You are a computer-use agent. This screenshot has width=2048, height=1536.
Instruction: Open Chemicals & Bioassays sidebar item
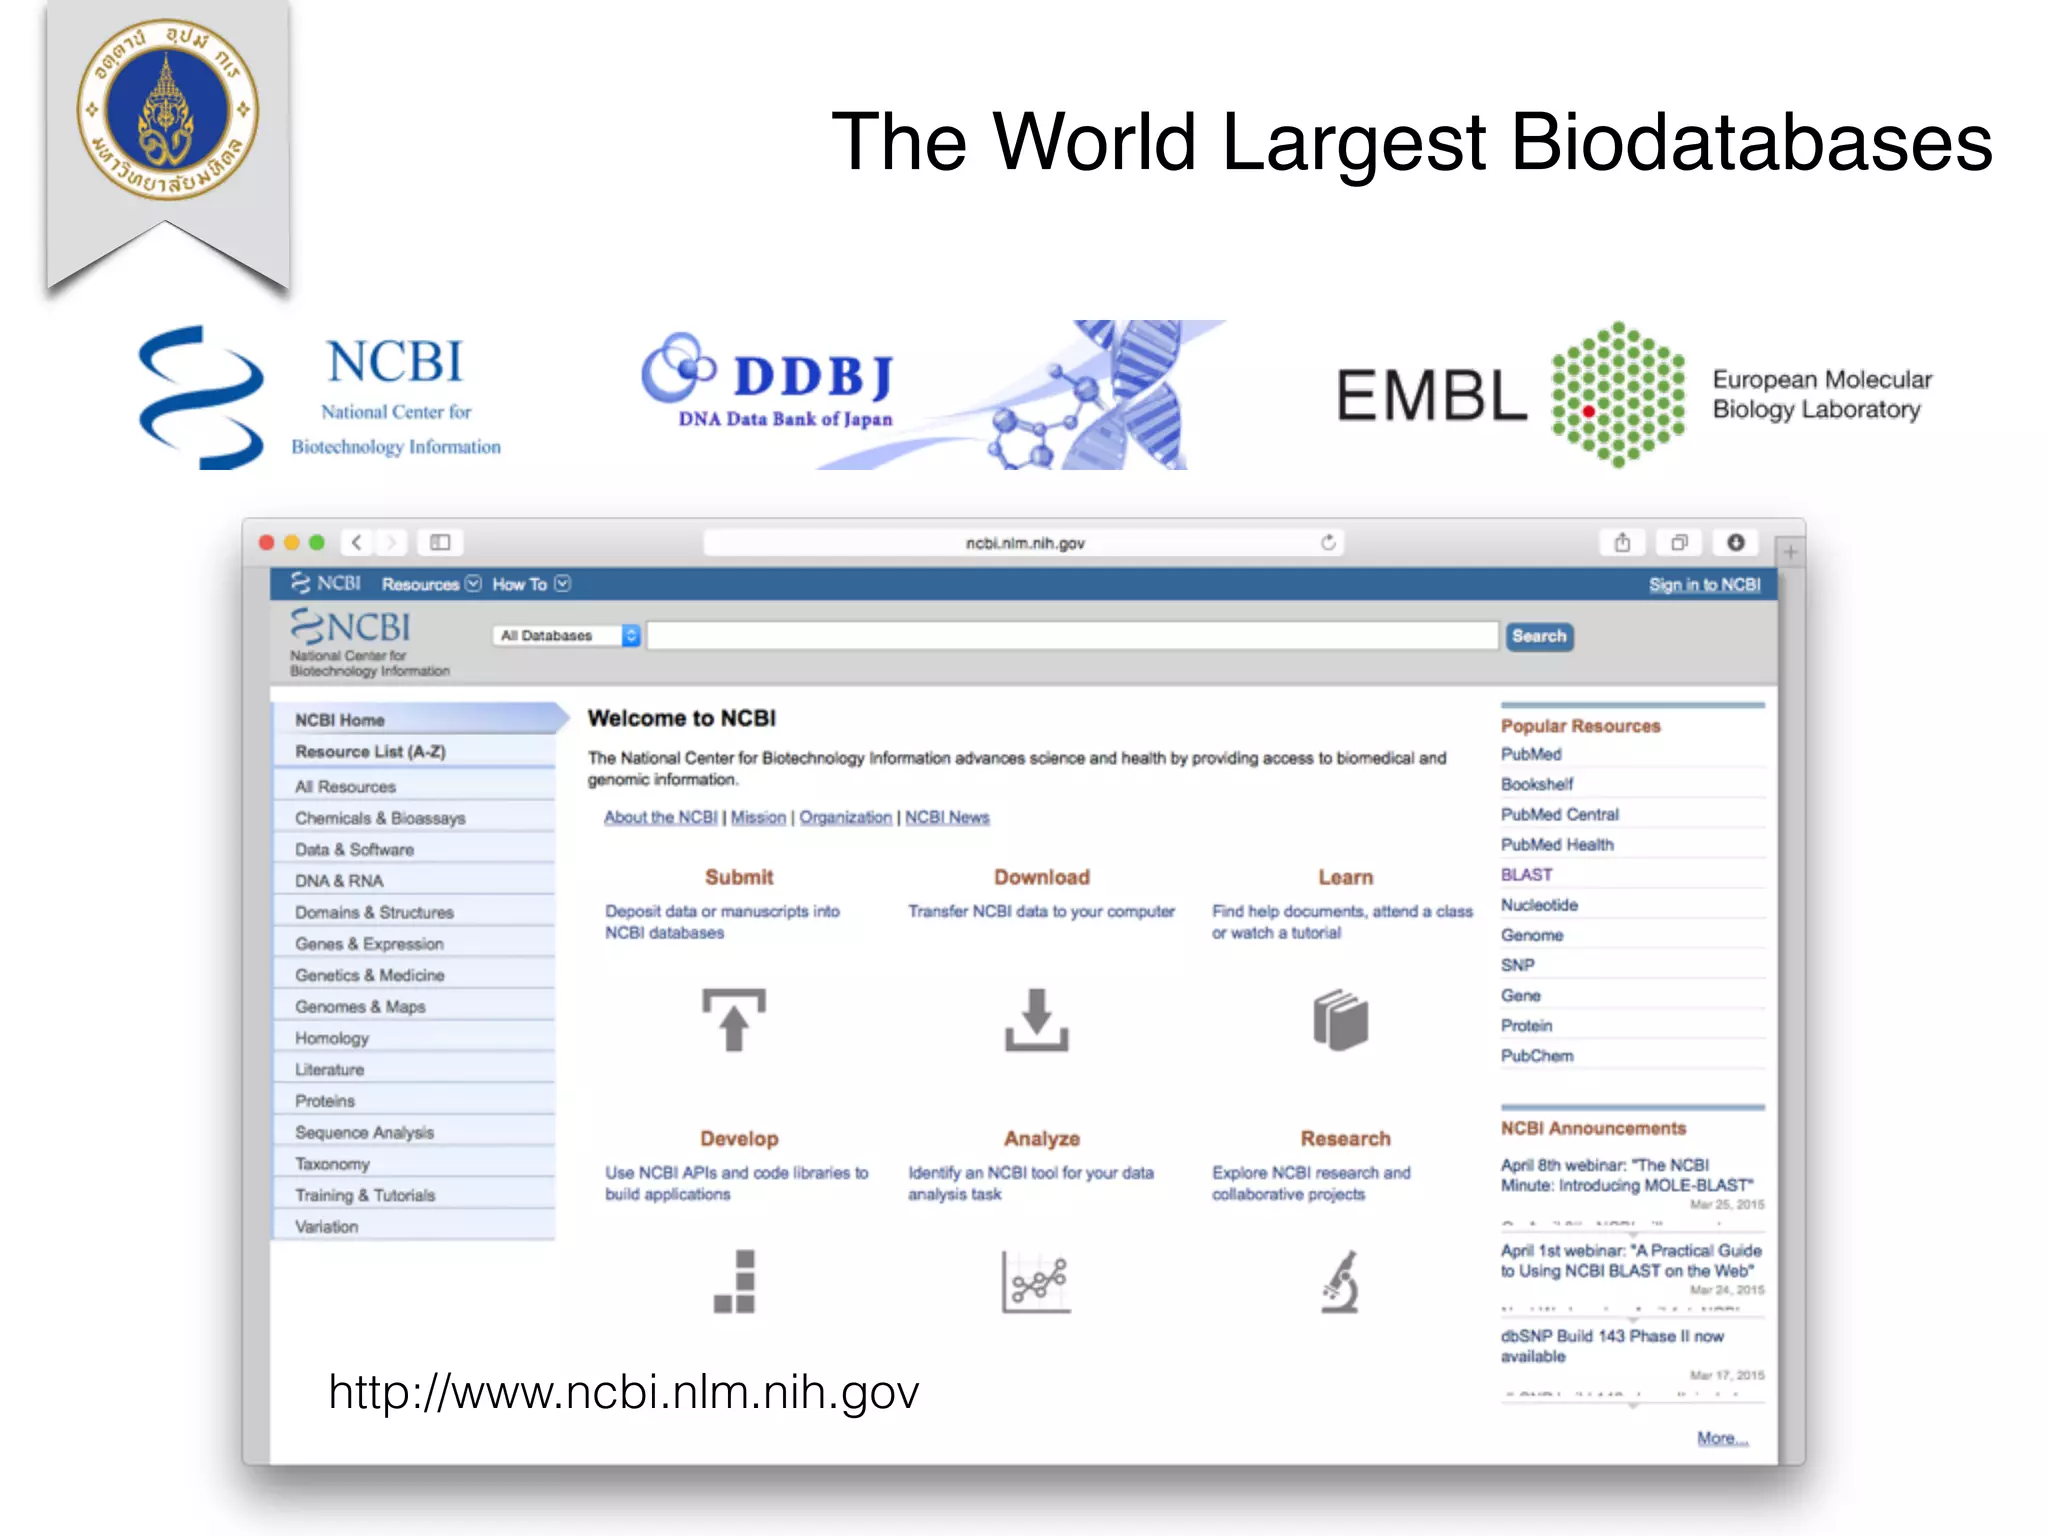tap(414, 818)
